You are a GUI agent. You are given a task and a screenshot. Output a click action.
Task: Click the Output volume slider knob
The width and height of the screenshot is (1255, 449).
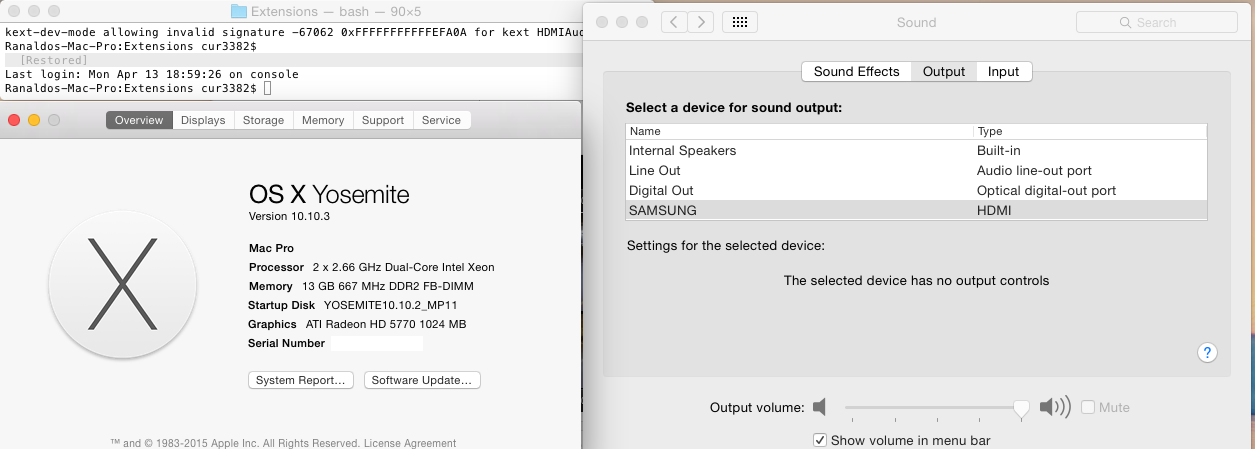(x=1021, y=407)
